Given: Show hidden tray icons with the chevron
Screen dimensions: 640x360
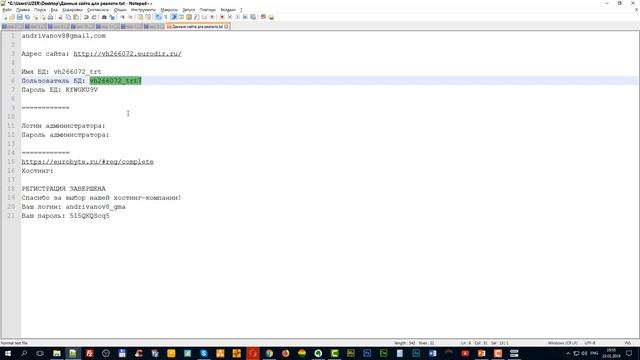Looking at the screenshot, I should (x=568, y=353).
